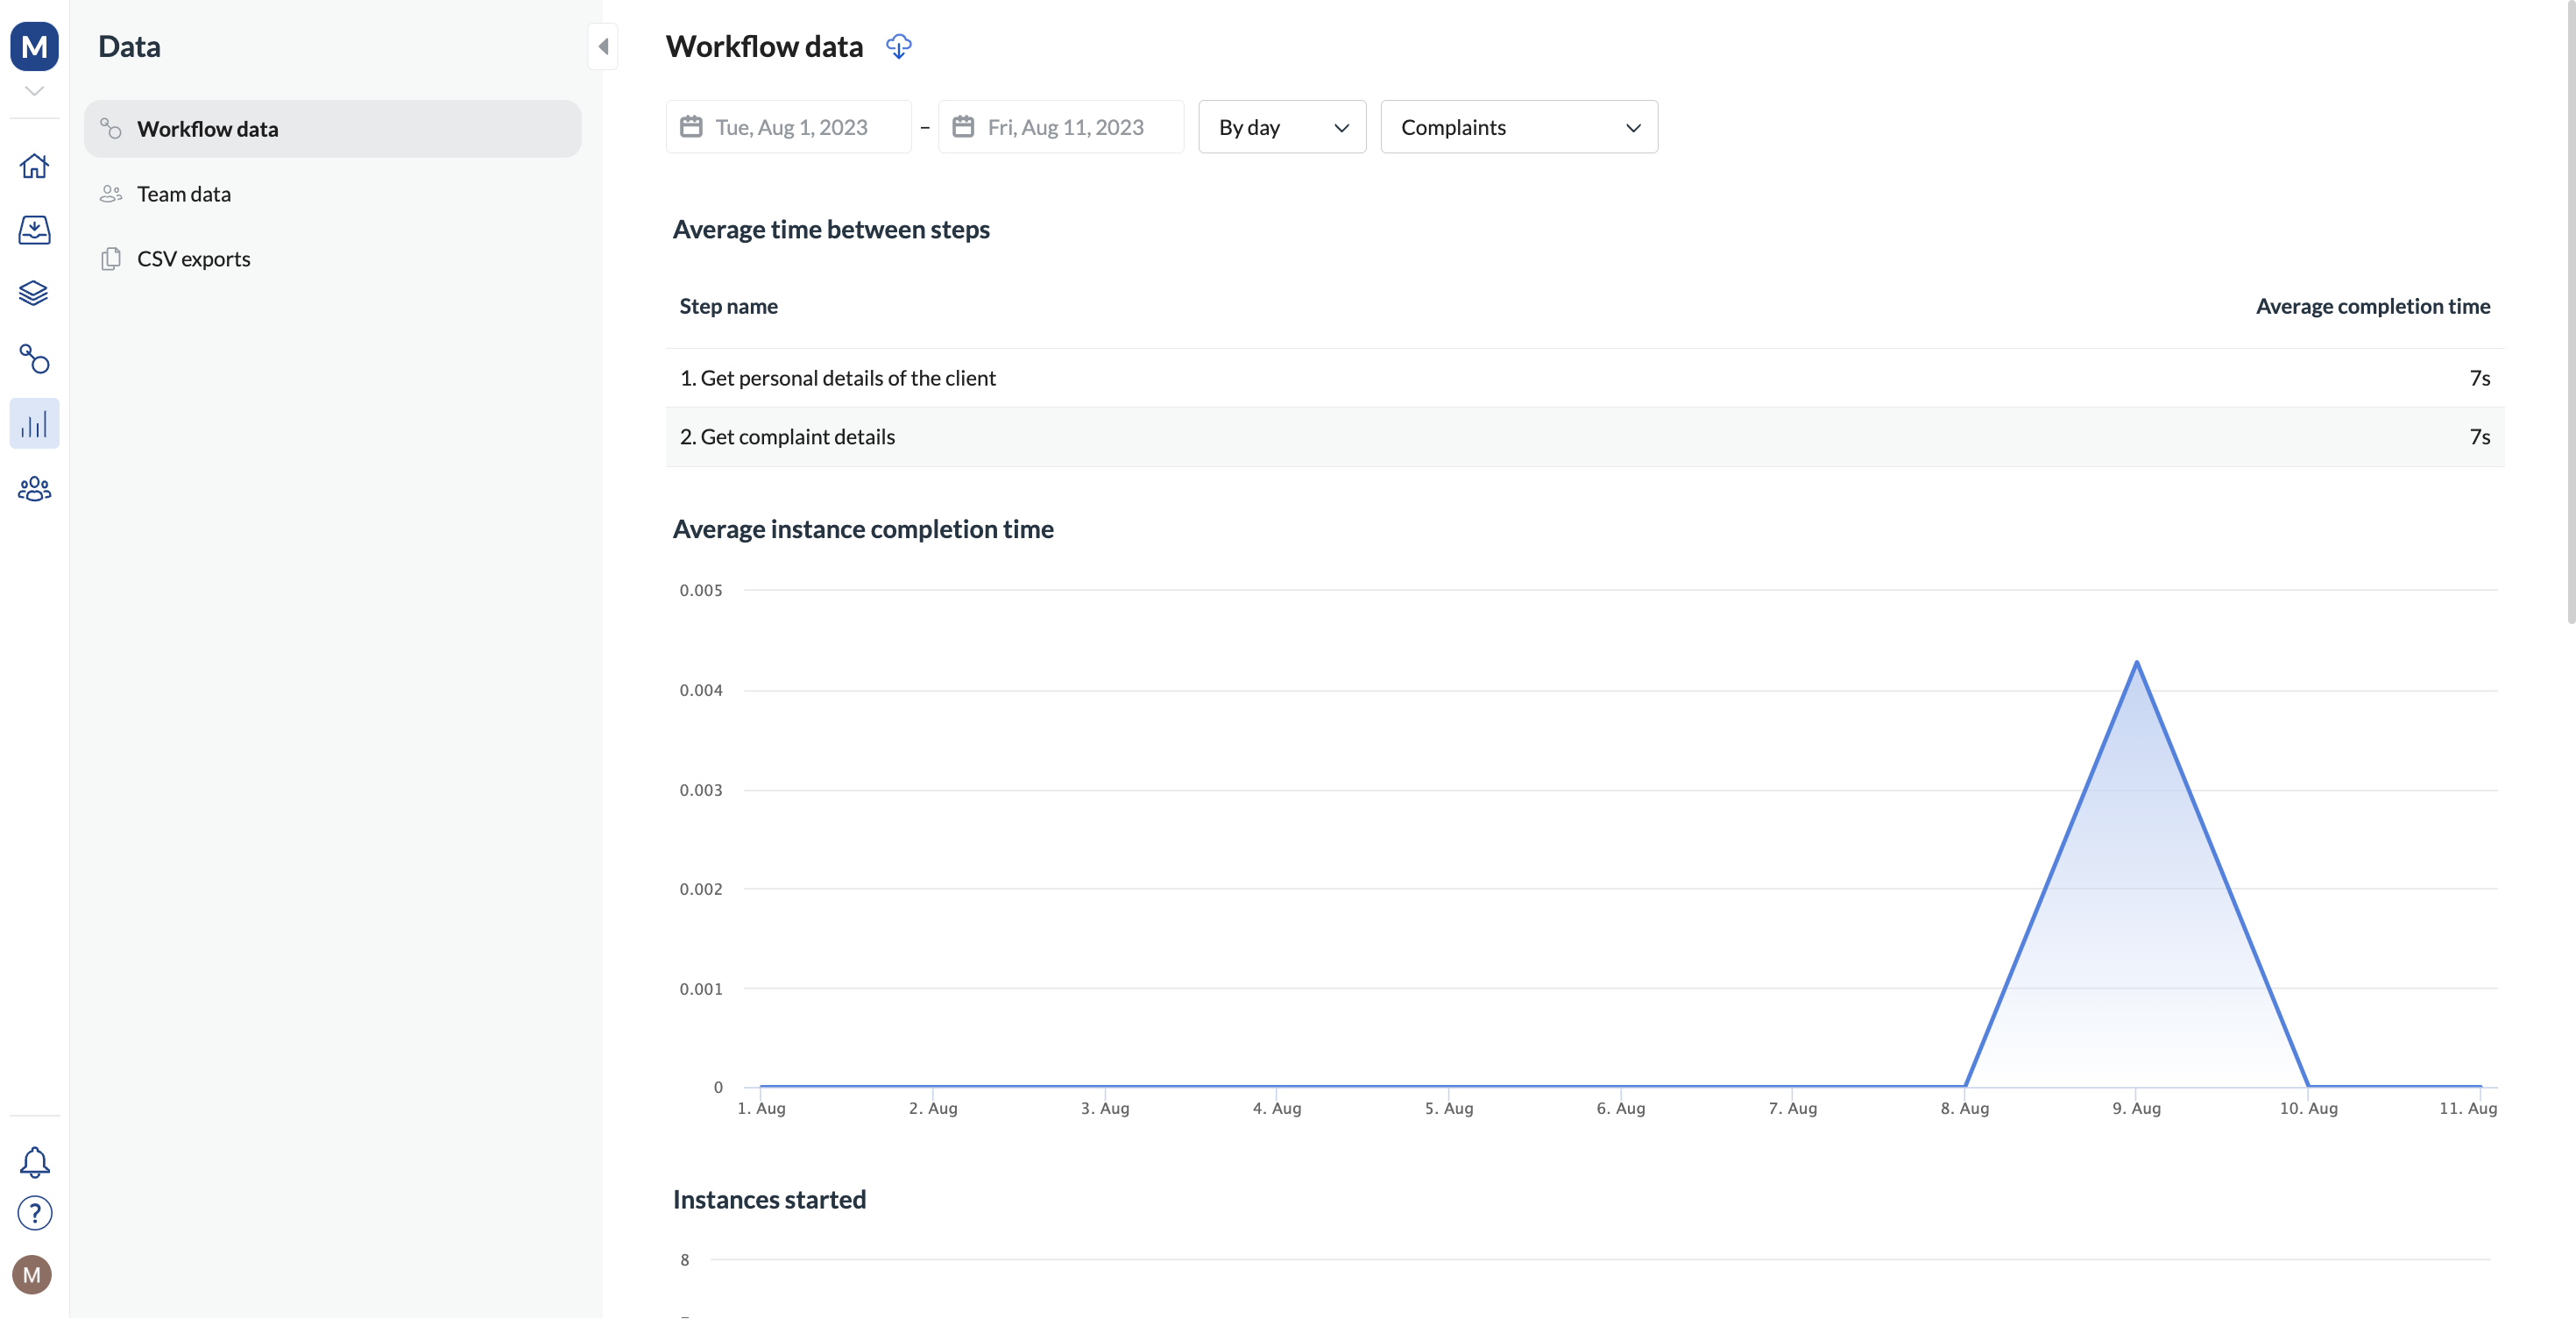The width and height of the screenshot is (2576, 1319).
Task: Collapse the Data side panel
Action: point(603,46)
